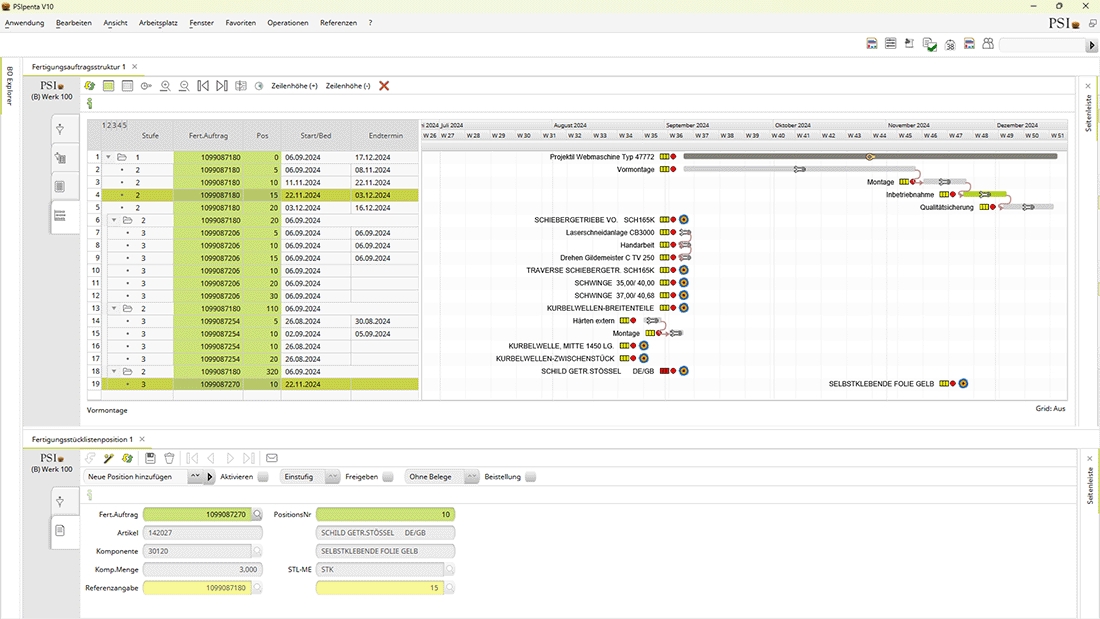Jump to the Gantt chart start
This screenshot has width=1100, height=619.
pos(203,86)
